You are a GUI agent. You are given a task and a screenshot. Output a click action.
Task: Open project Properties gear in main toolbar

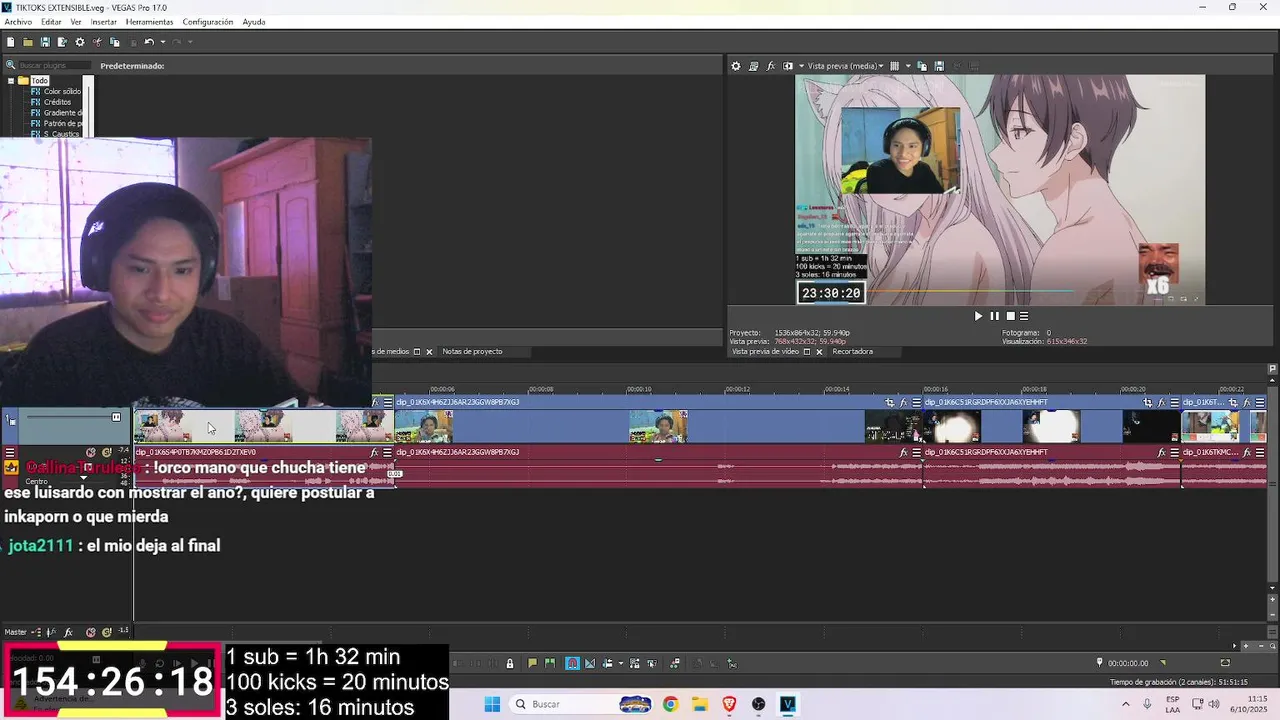click(80, 42)
